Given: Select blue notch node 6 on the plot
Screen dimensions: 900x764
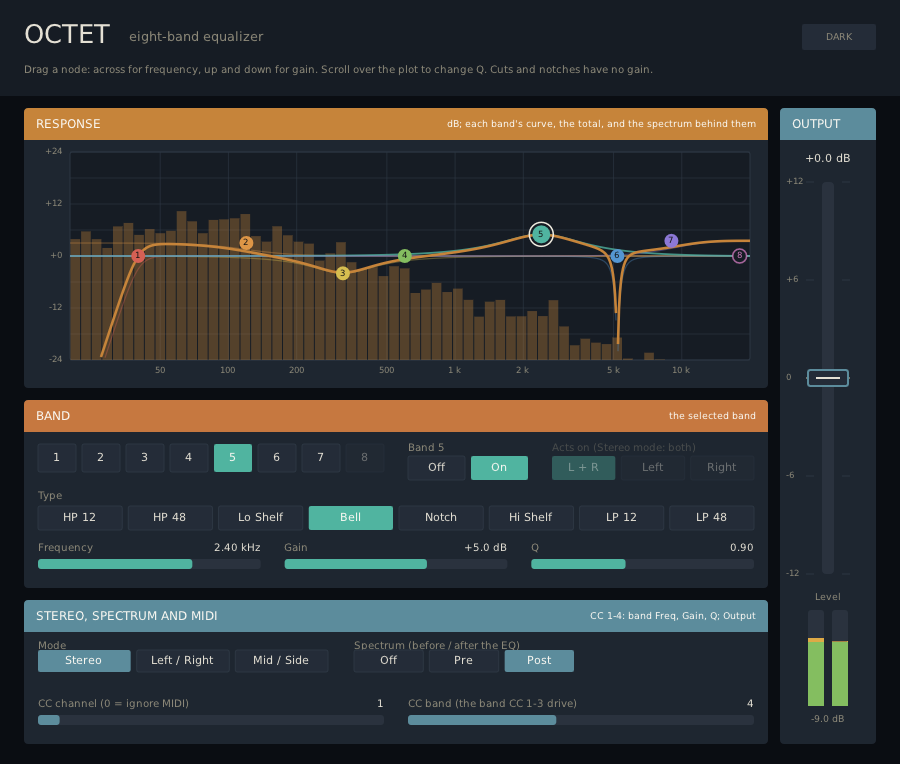Looking at the screenshot, I should coord(617,255).
